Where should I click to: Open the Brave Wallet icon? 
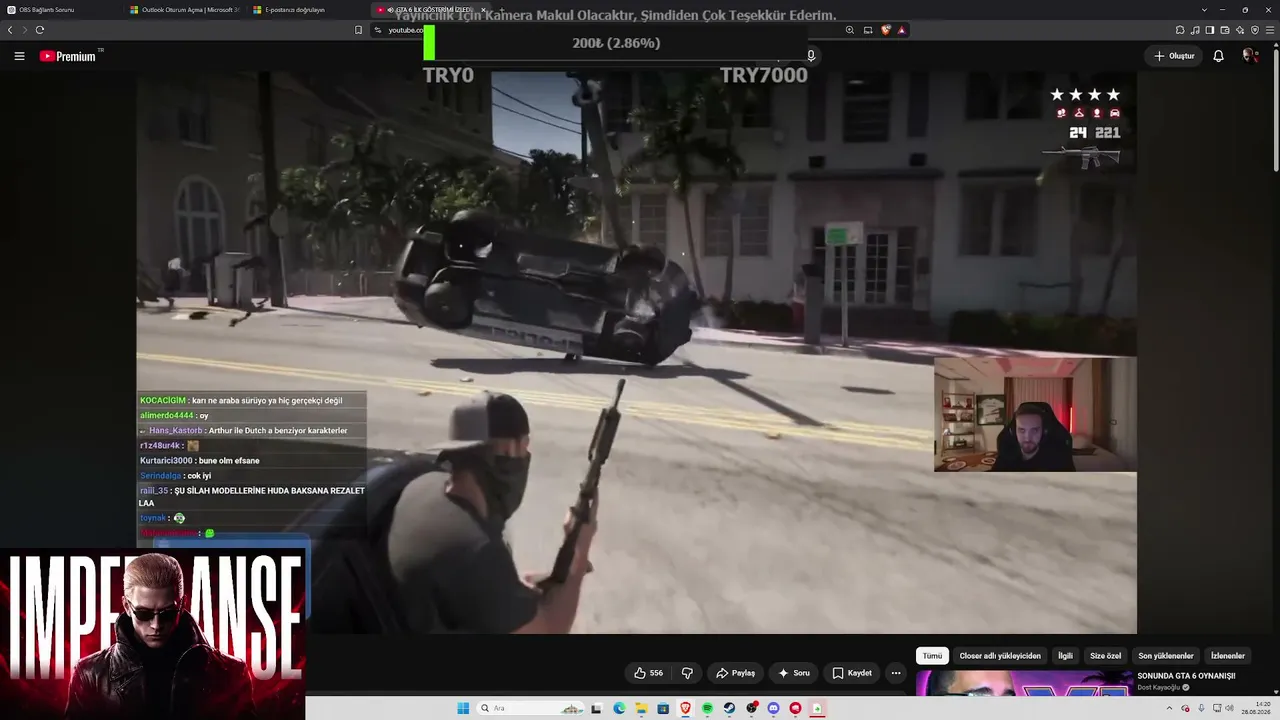point(1225,30)
